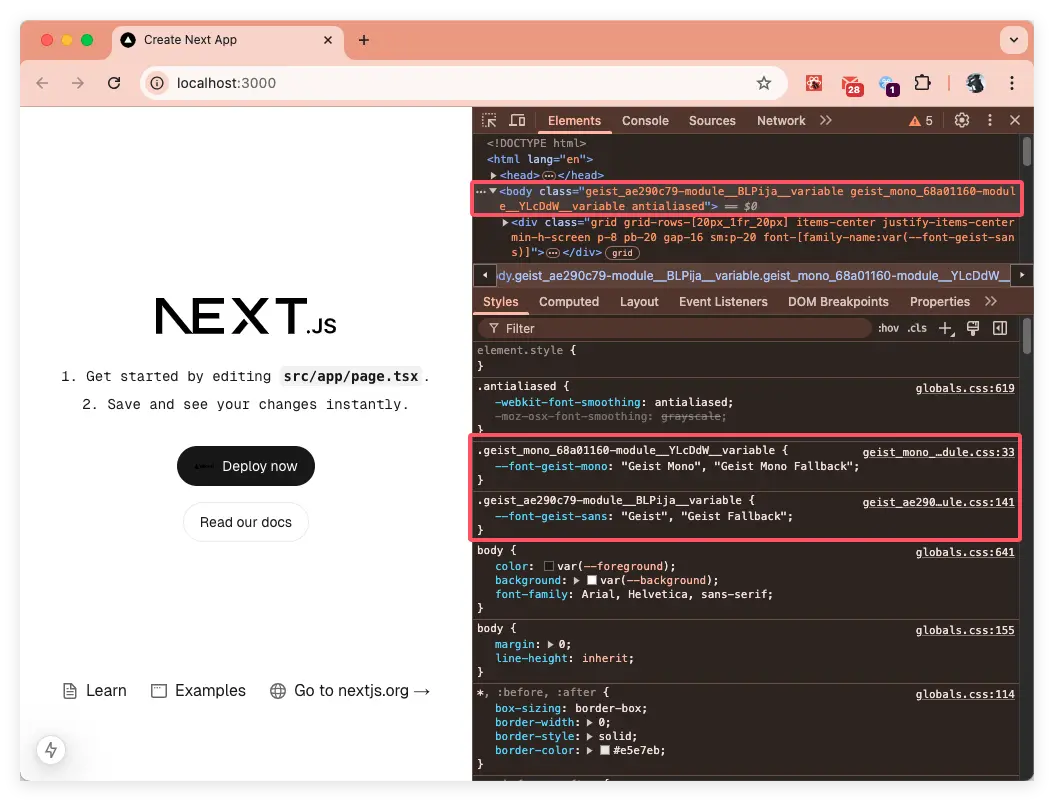Toggle the grid overlay badge on div
Viewport: 1054px width, 801px height.
[x=623, y=253]
